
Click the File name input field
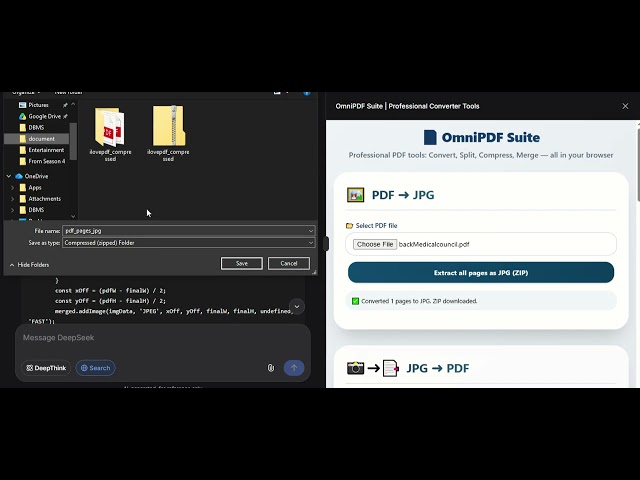tap(185, 231)
